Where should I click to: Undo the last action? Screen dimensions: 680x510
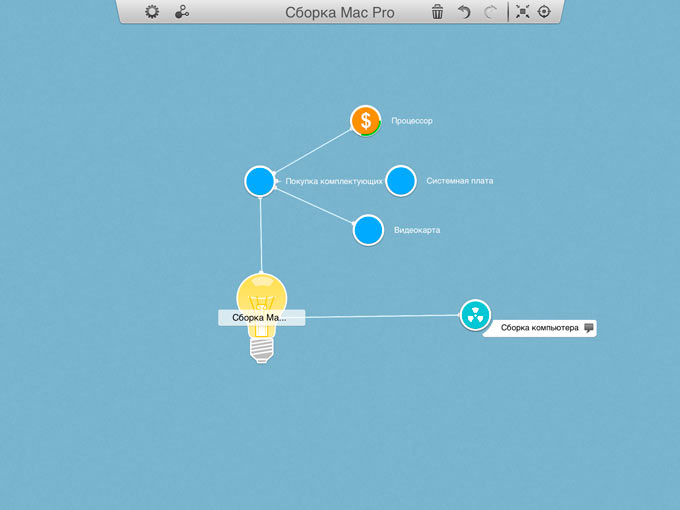click(x=464, y=12)
